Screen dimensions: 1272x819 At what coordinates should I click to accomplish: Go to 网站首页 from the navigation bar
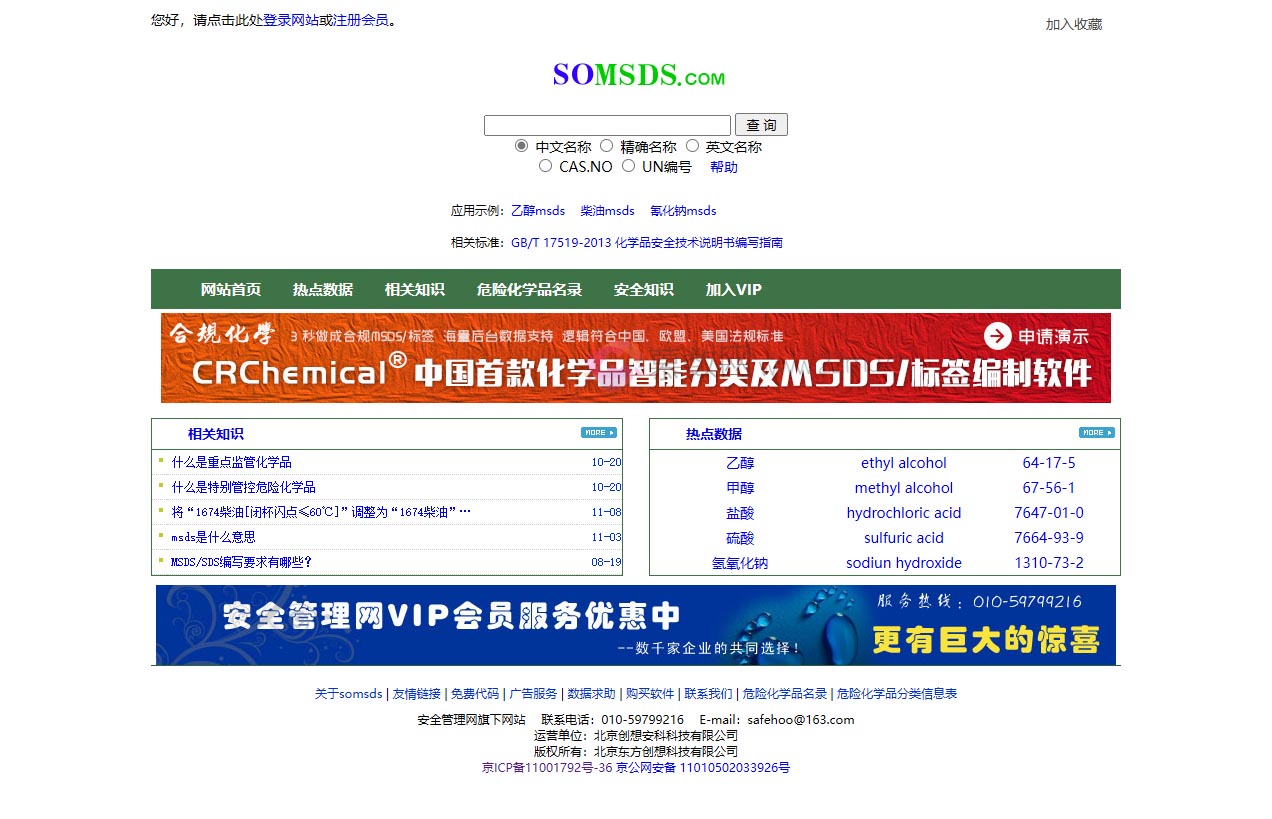click(x=229, y=289)
